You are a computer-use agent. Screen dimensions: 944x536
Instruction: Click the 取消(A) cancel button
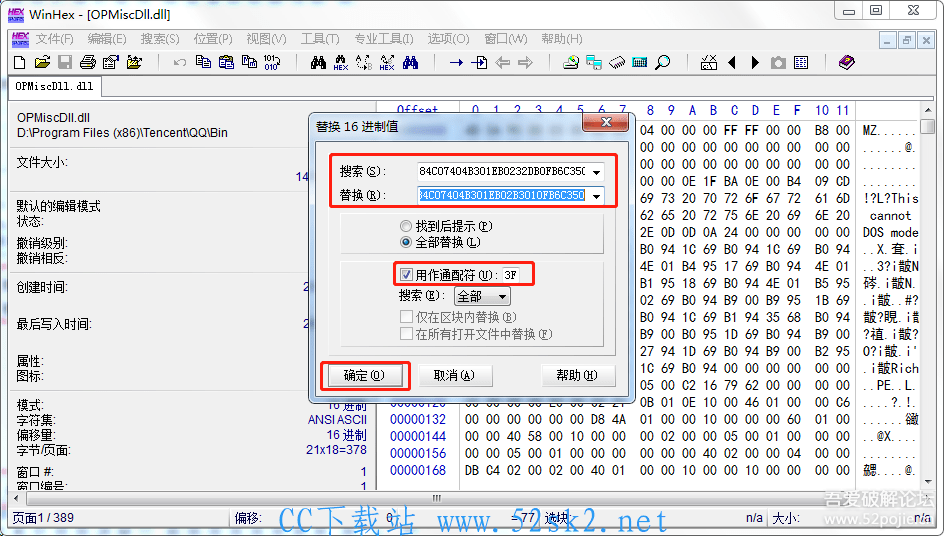455,376
